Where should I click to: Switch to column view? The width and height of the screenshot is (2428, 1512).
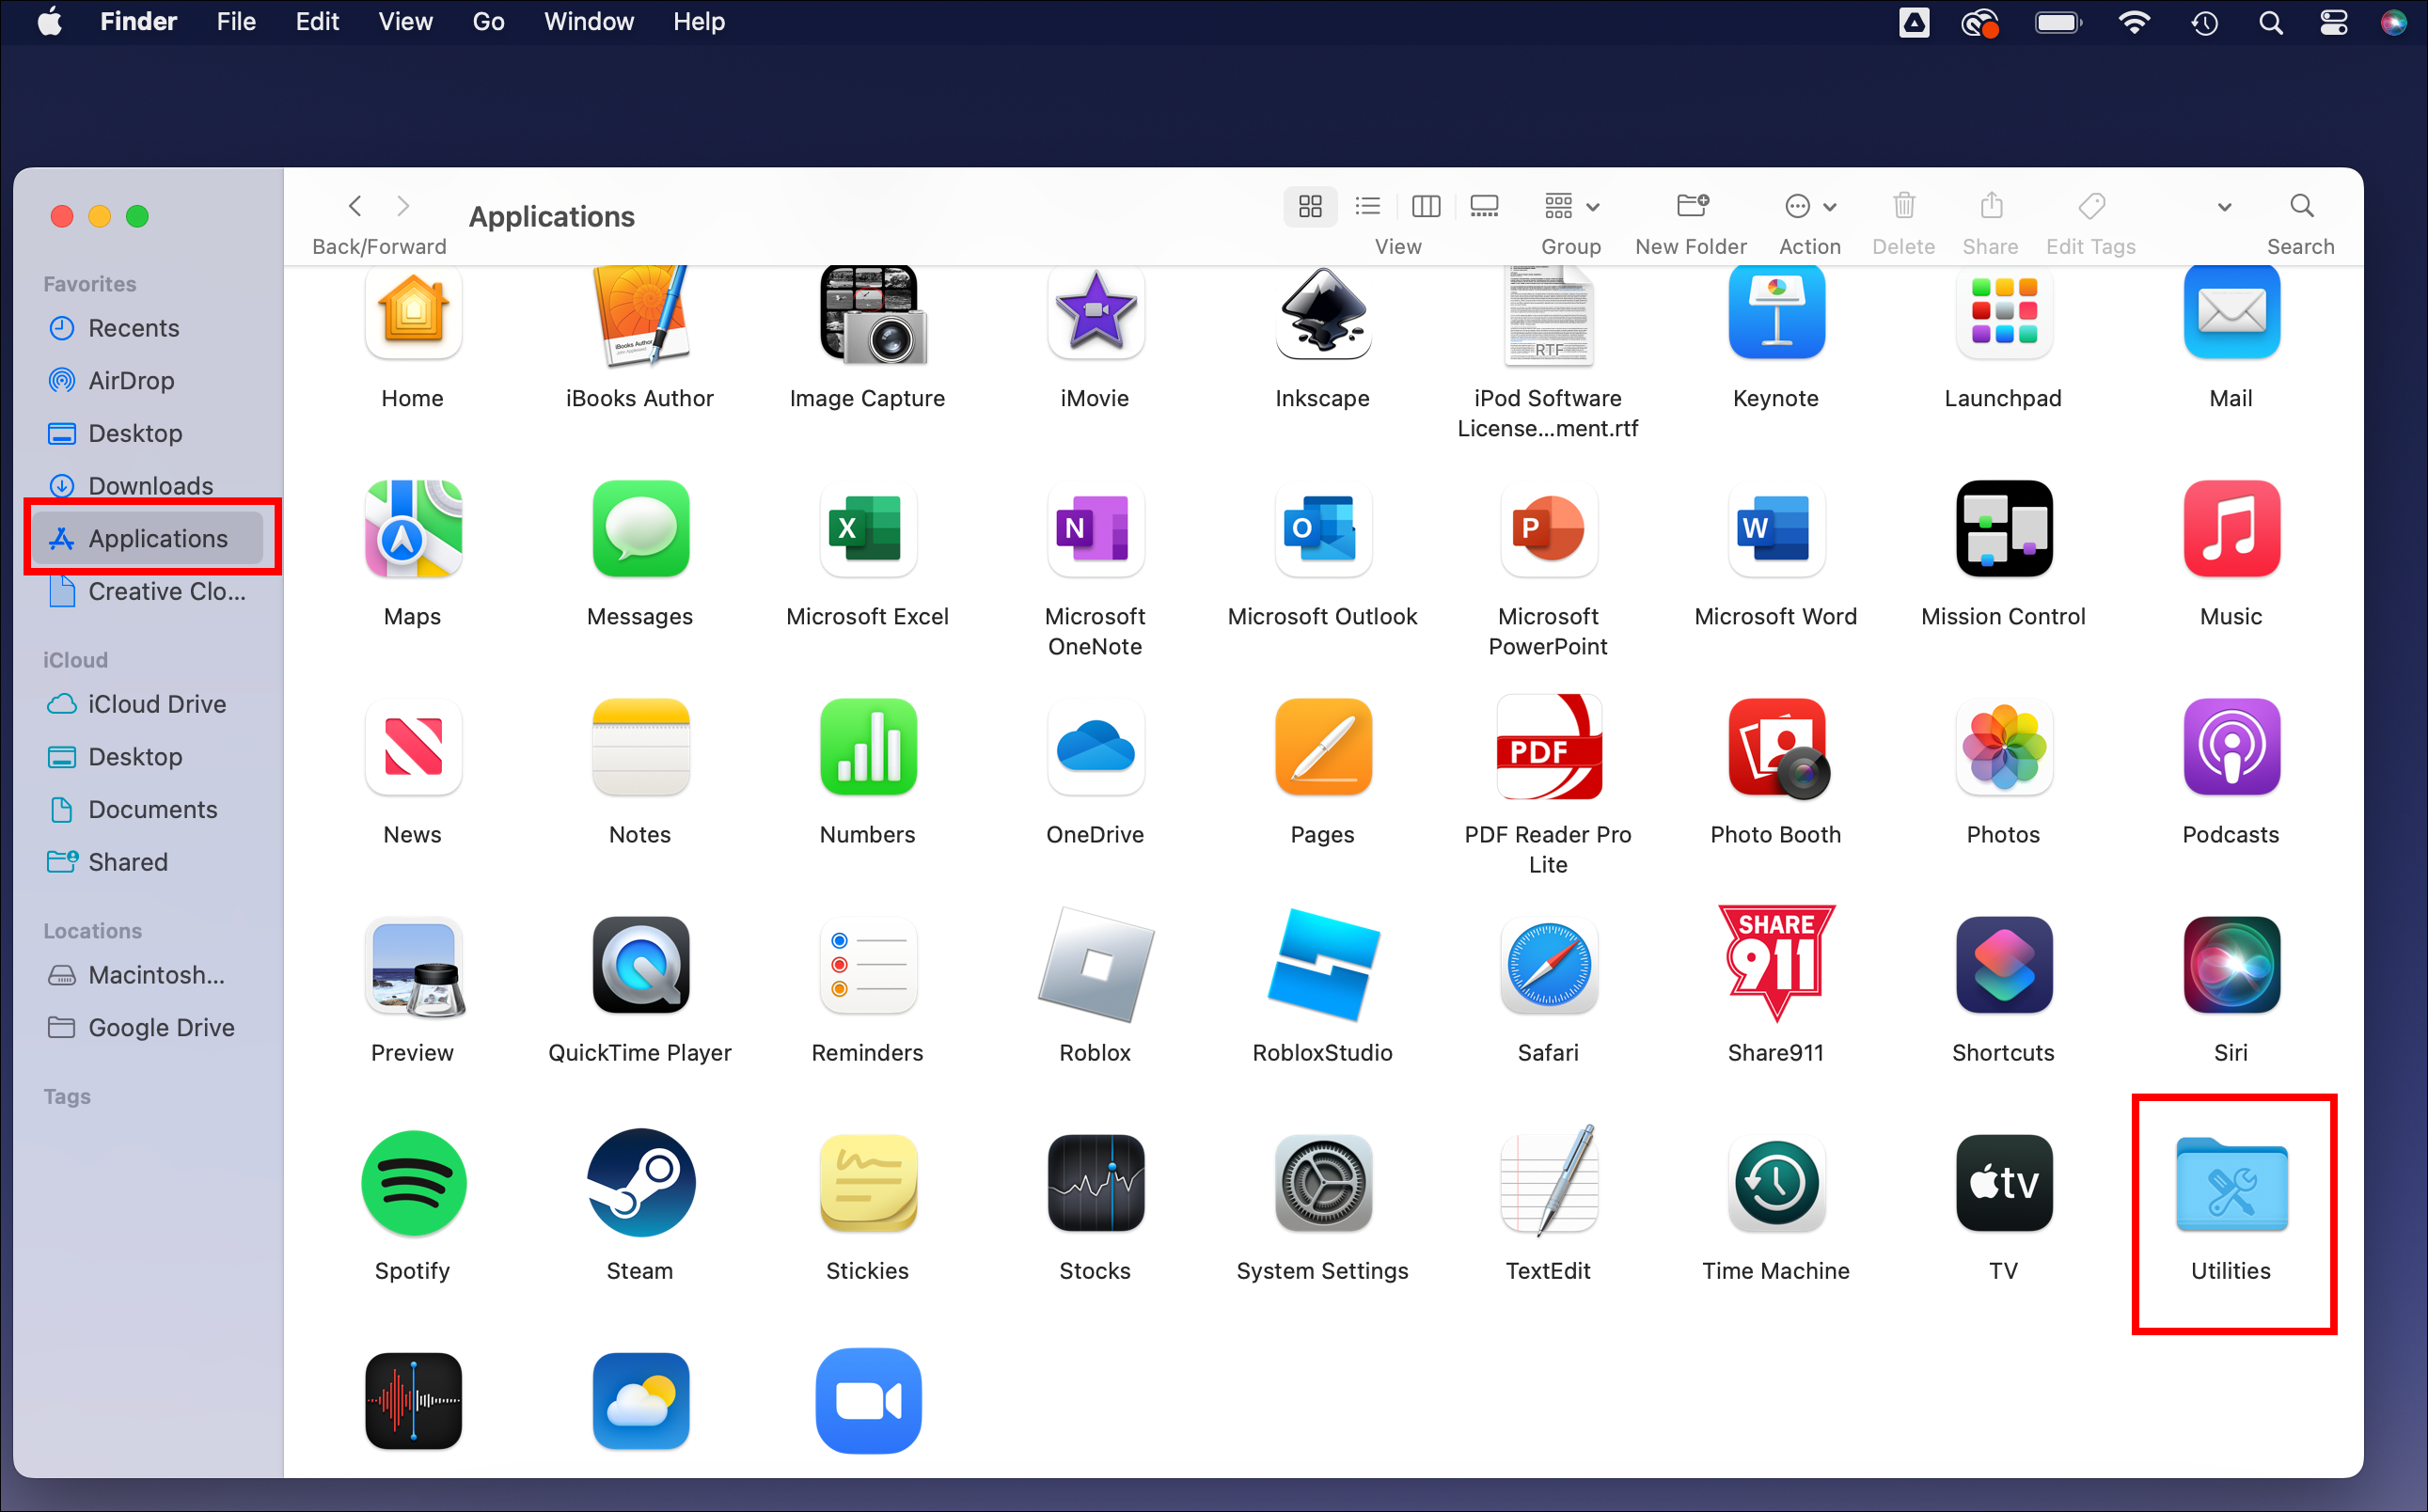click(1425, 206)
